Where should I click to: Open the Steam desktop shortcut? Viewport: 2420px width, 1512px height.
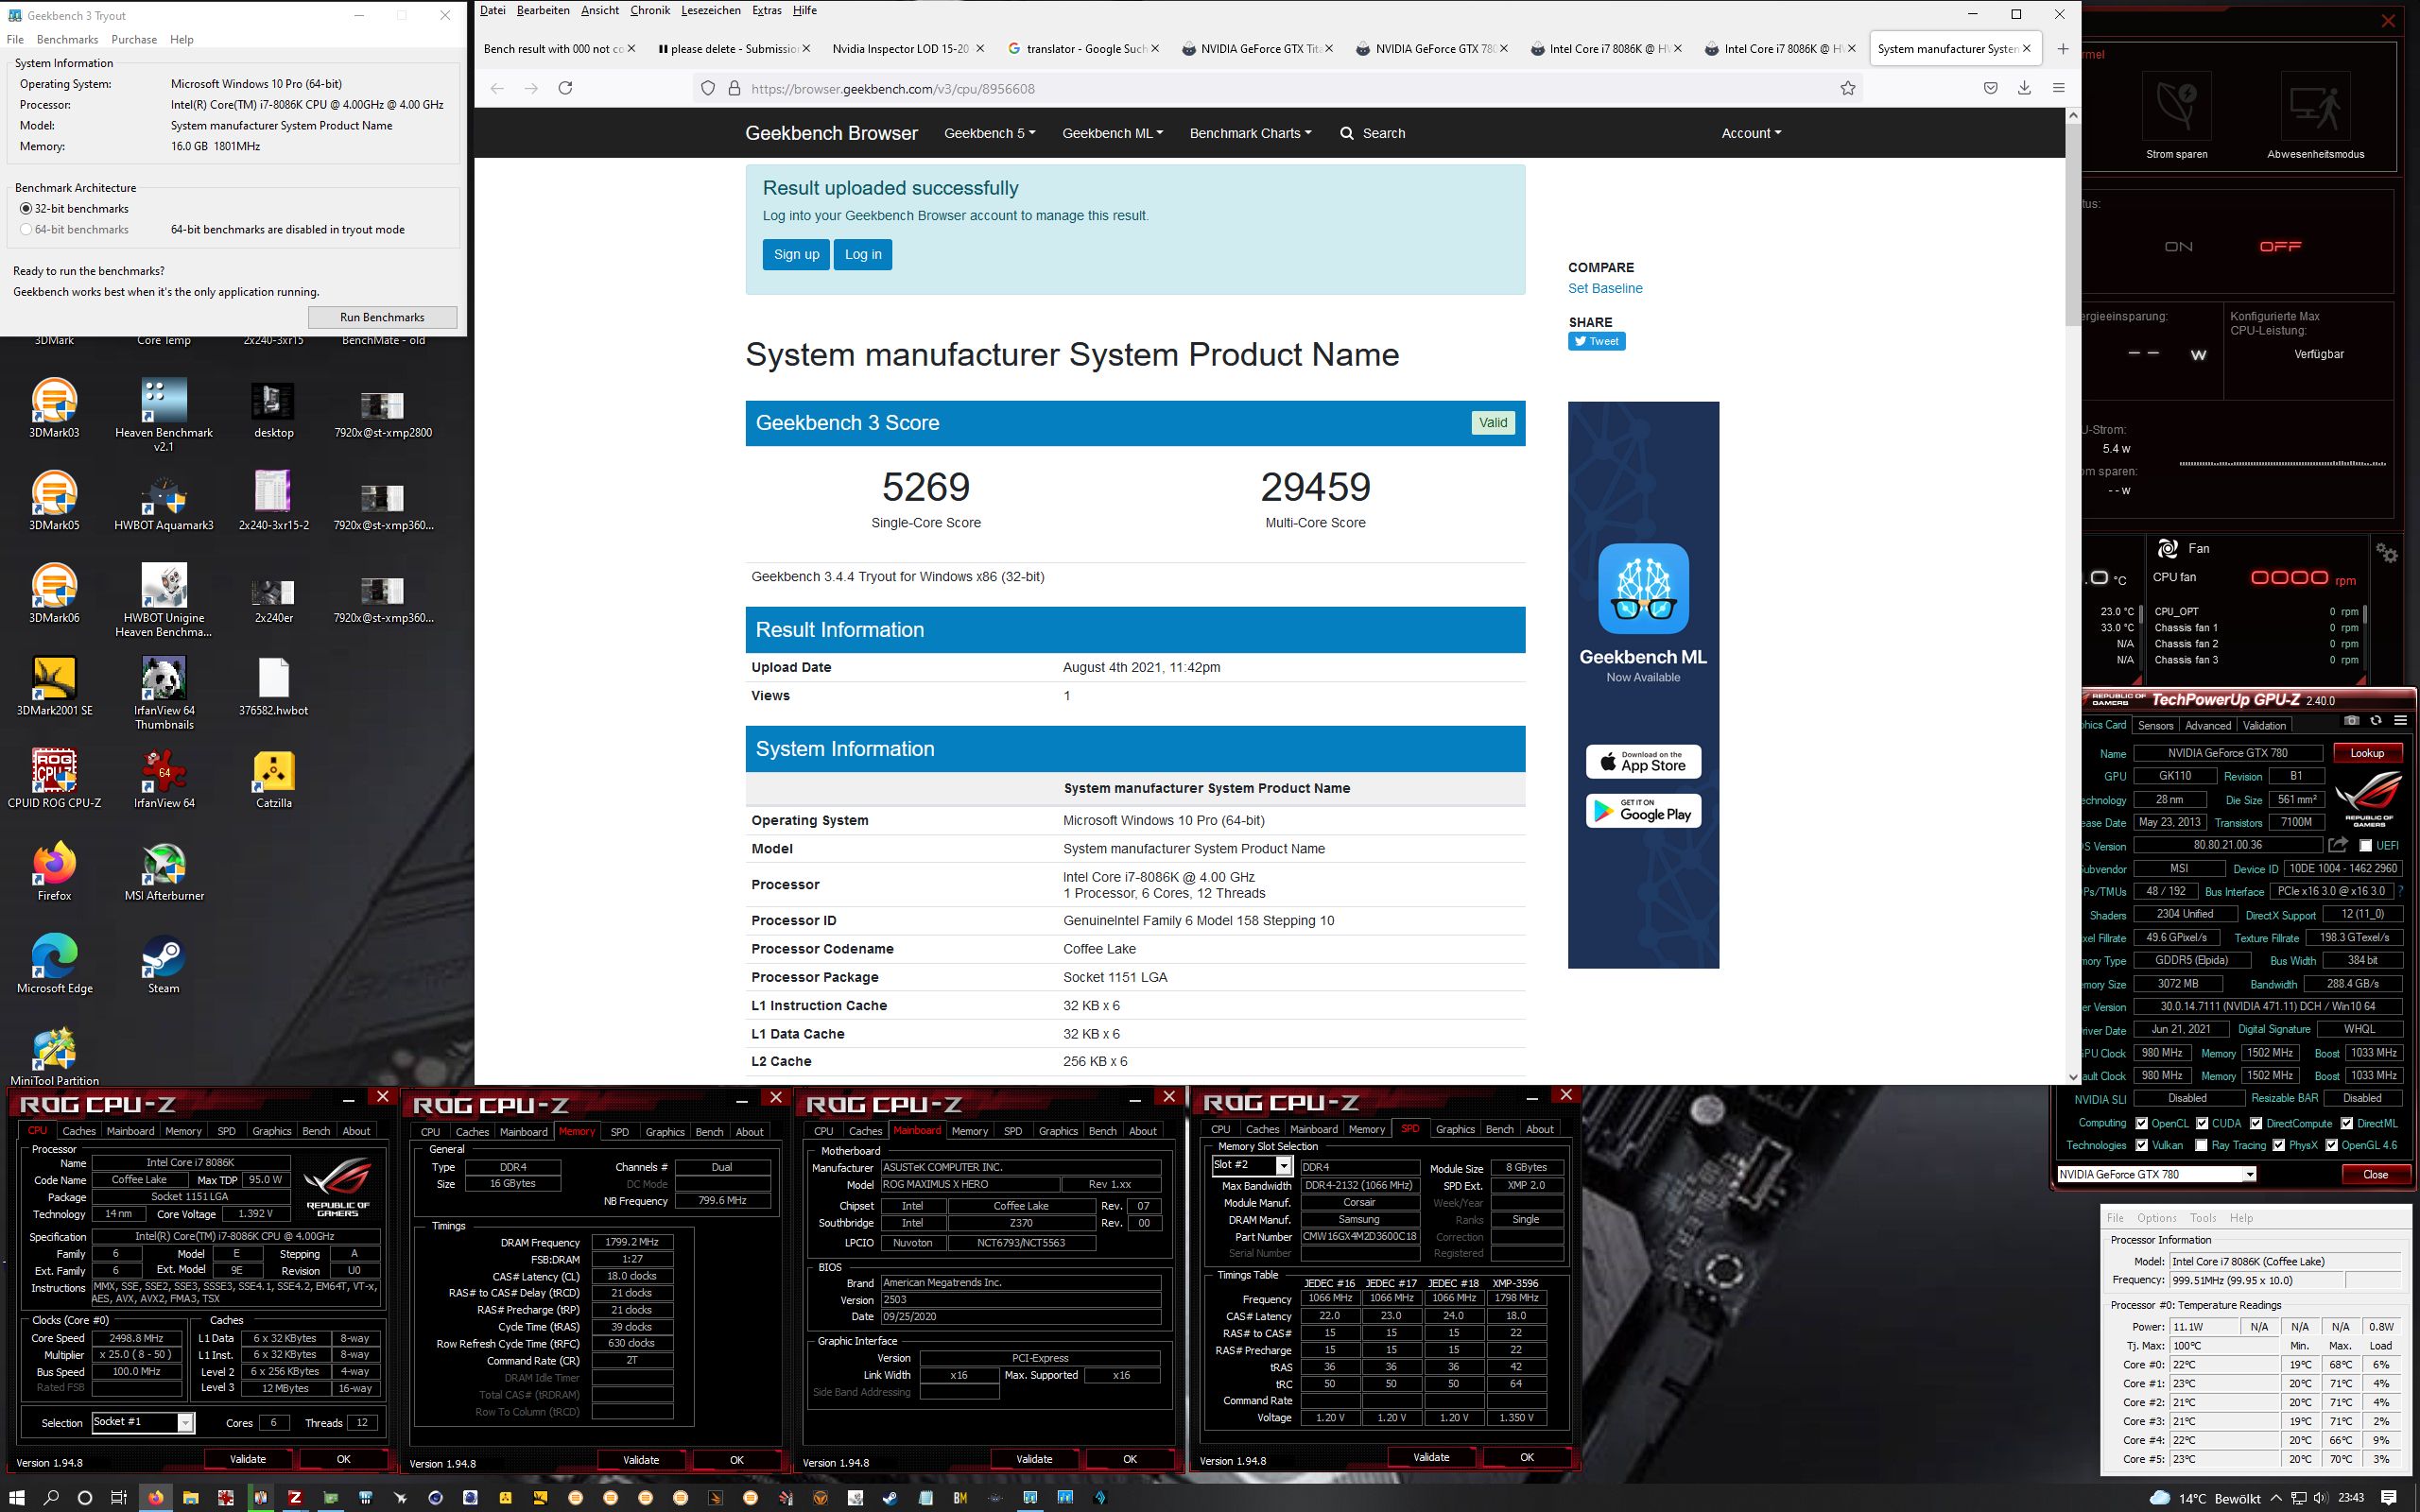[164, 964]
